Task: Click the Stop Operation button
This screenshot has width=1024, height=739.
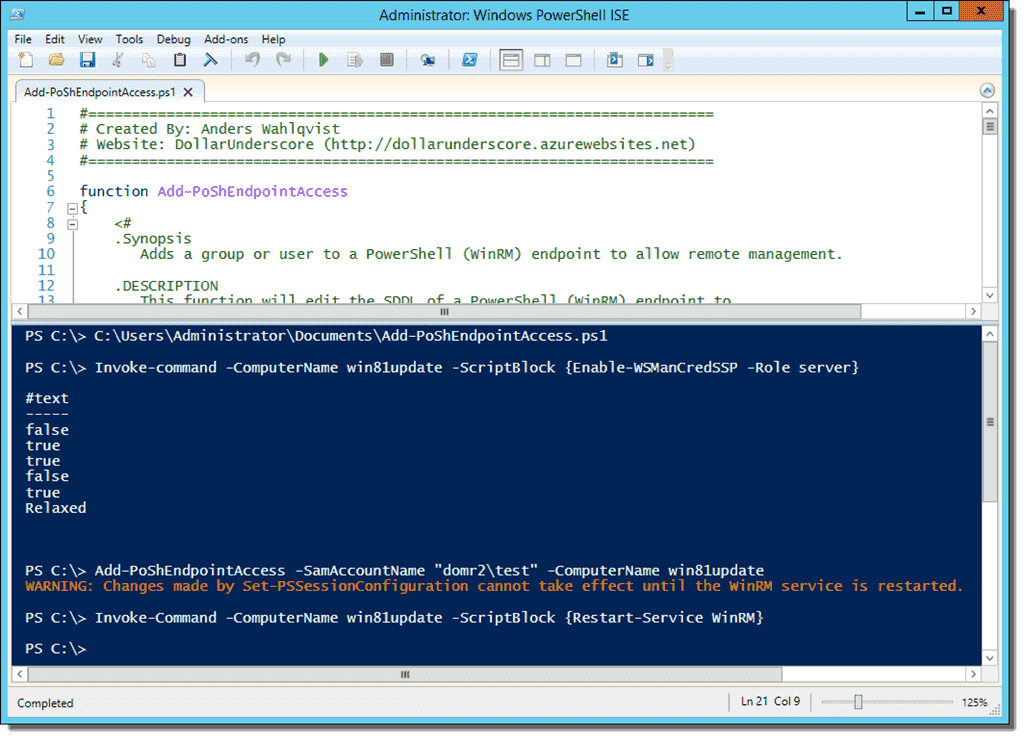Action: coord(387,60)
